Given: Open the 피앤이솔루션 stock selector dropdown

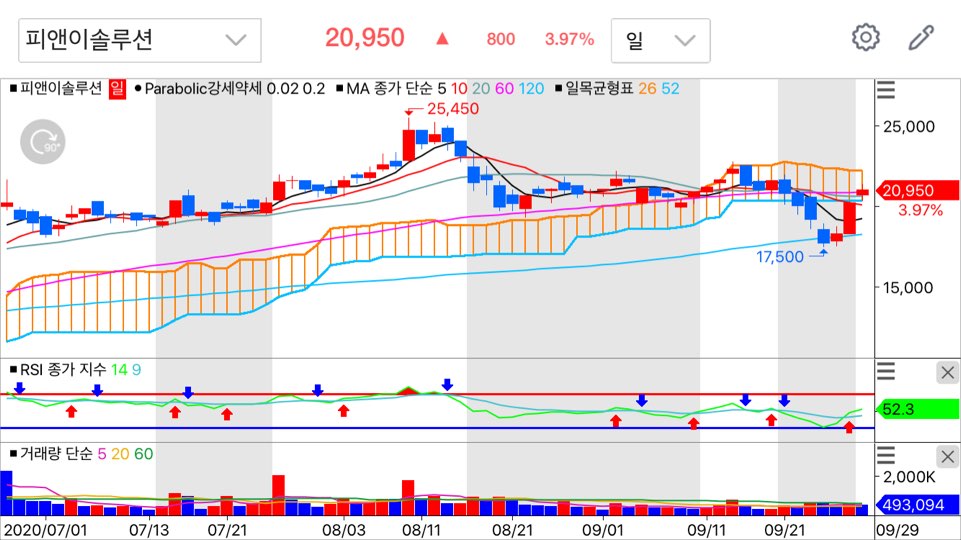Looking at the screenshot, I should [x=140, y=40].
